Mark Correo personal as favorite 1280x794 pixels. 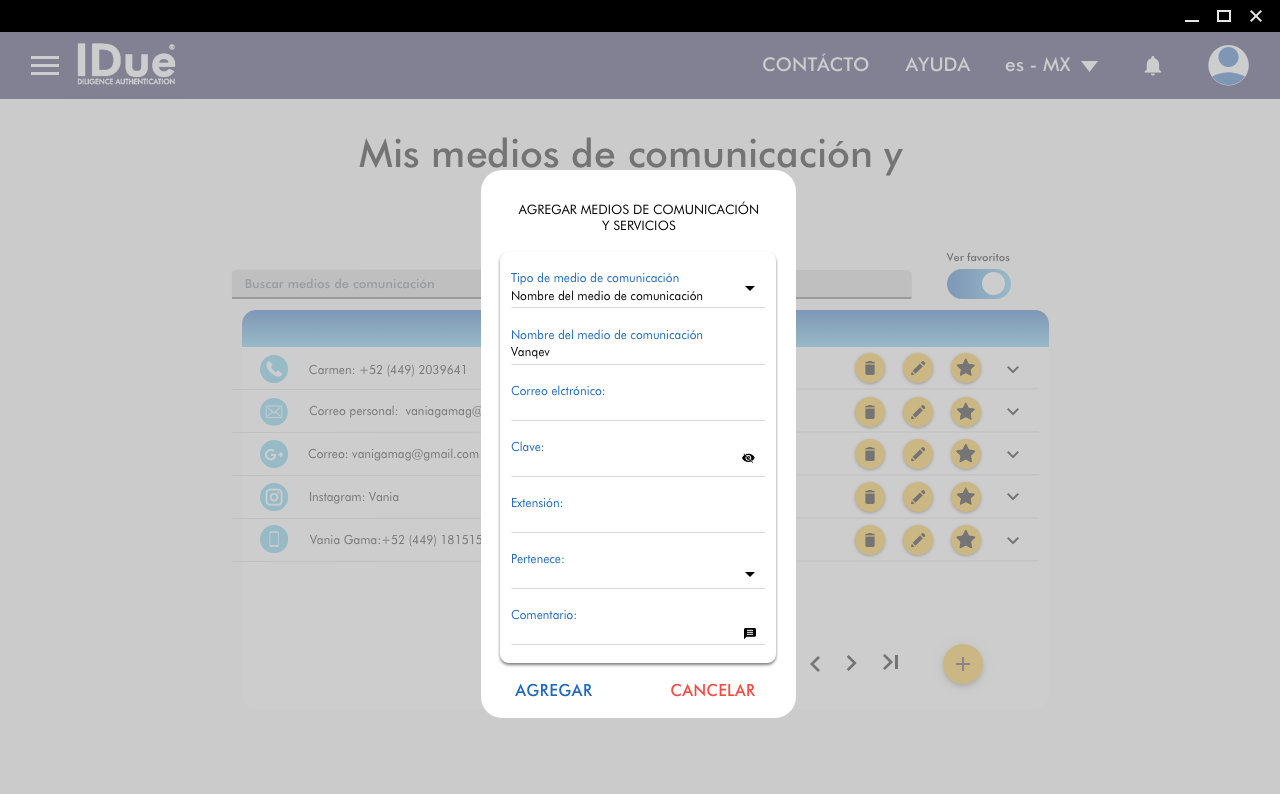click(965, 411)
